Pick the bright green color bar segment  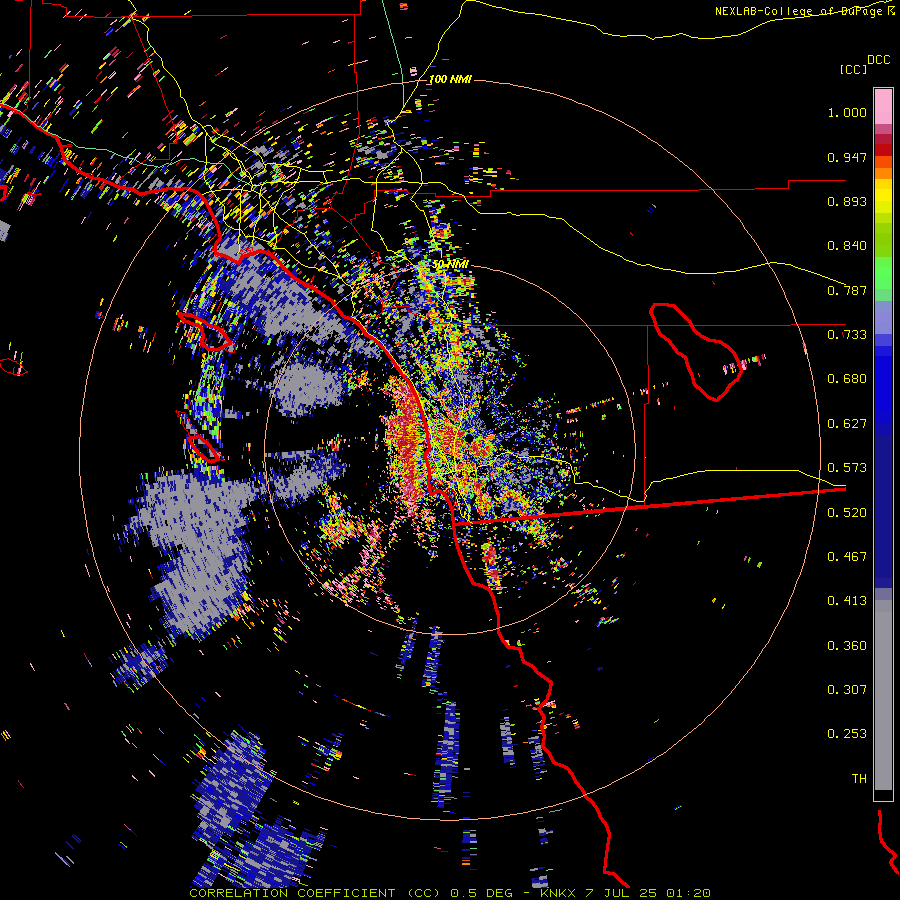click(883, 273)
